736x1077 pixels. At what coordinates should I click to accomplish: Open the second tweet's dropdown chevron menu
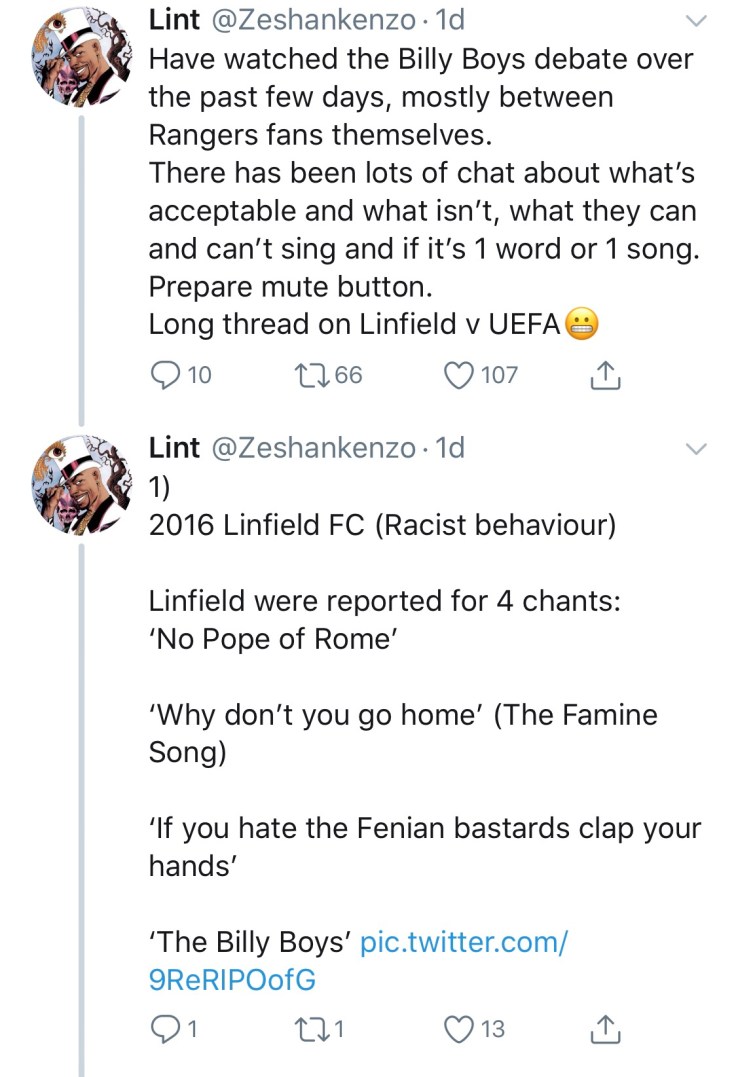tap(697, 449)
